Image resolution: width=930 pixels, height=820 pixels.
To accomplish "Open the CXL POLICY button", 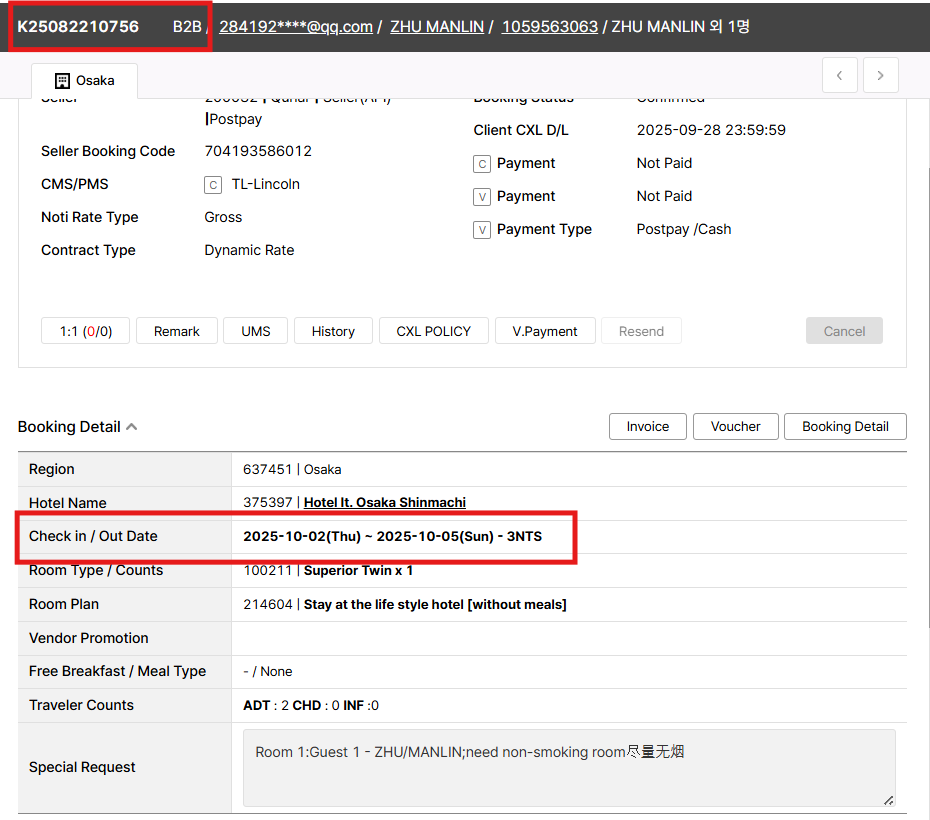I will (x=433, y=331).
